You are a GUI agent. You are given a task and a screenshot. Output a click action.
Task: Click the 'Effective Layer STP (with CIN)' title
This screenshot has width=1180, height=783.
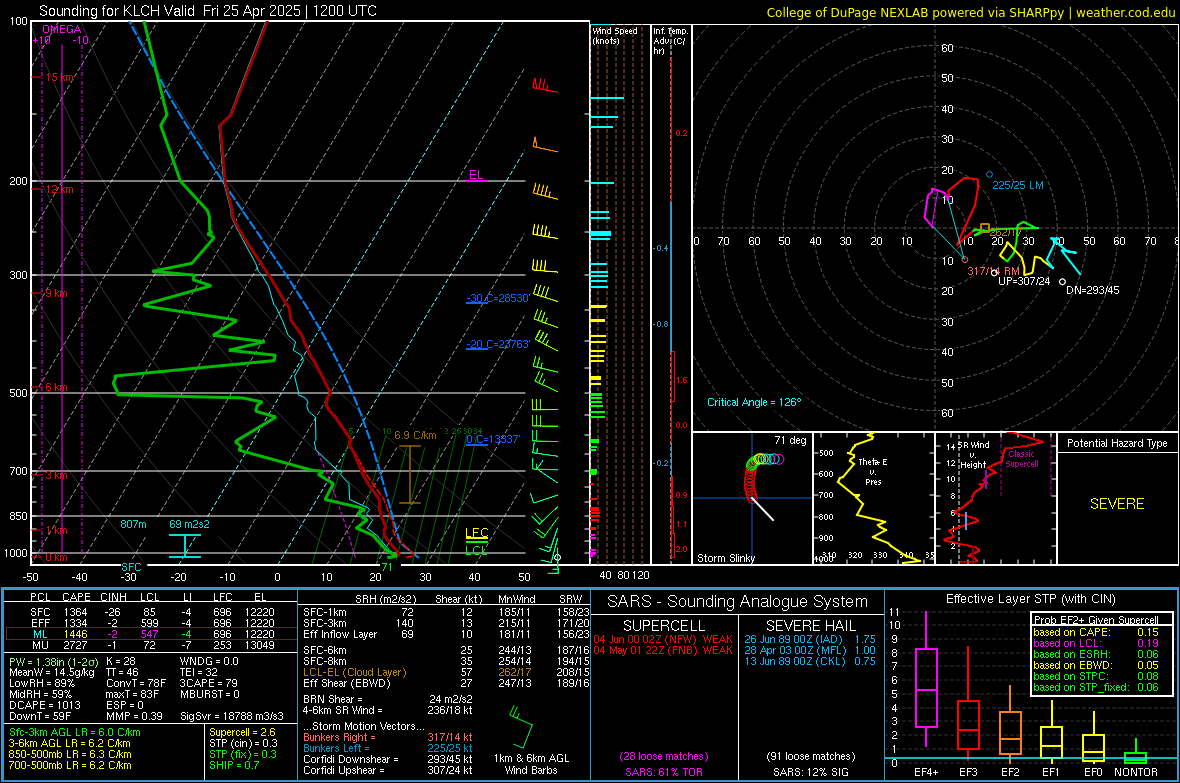1031,599
